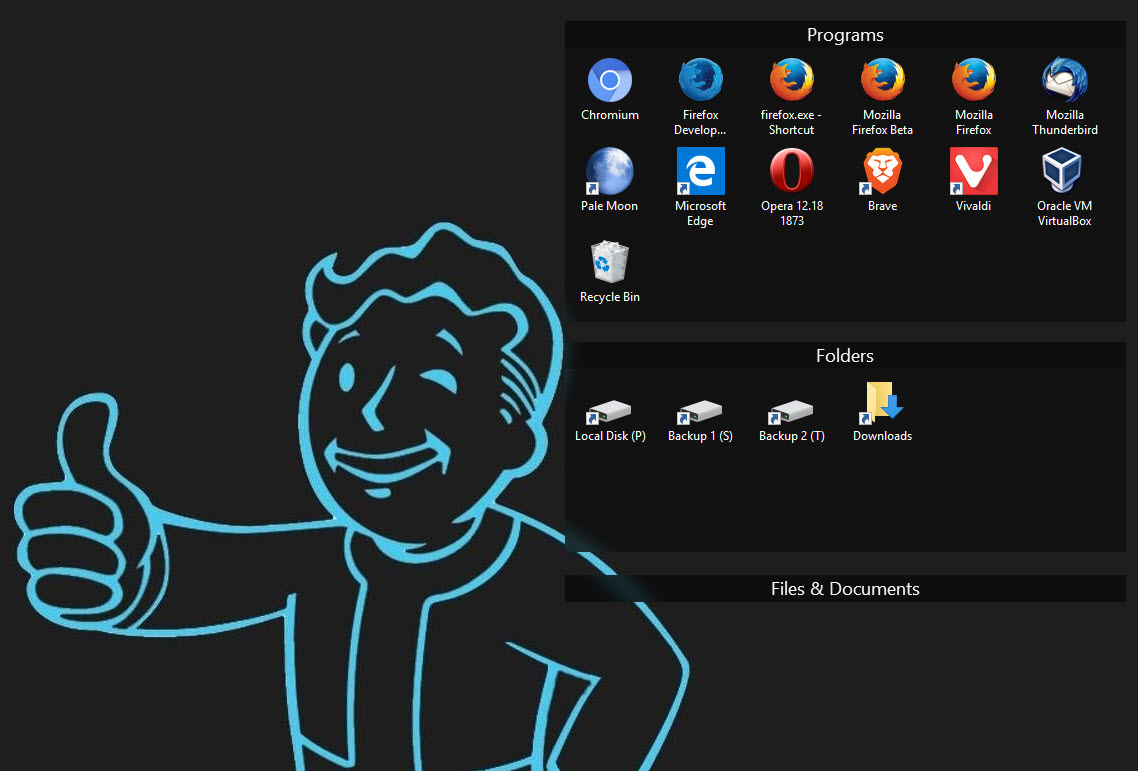Open Mozilla Thunderbird mail icon
Viewport: 1138px width, 771px height.
point(1065,81)
